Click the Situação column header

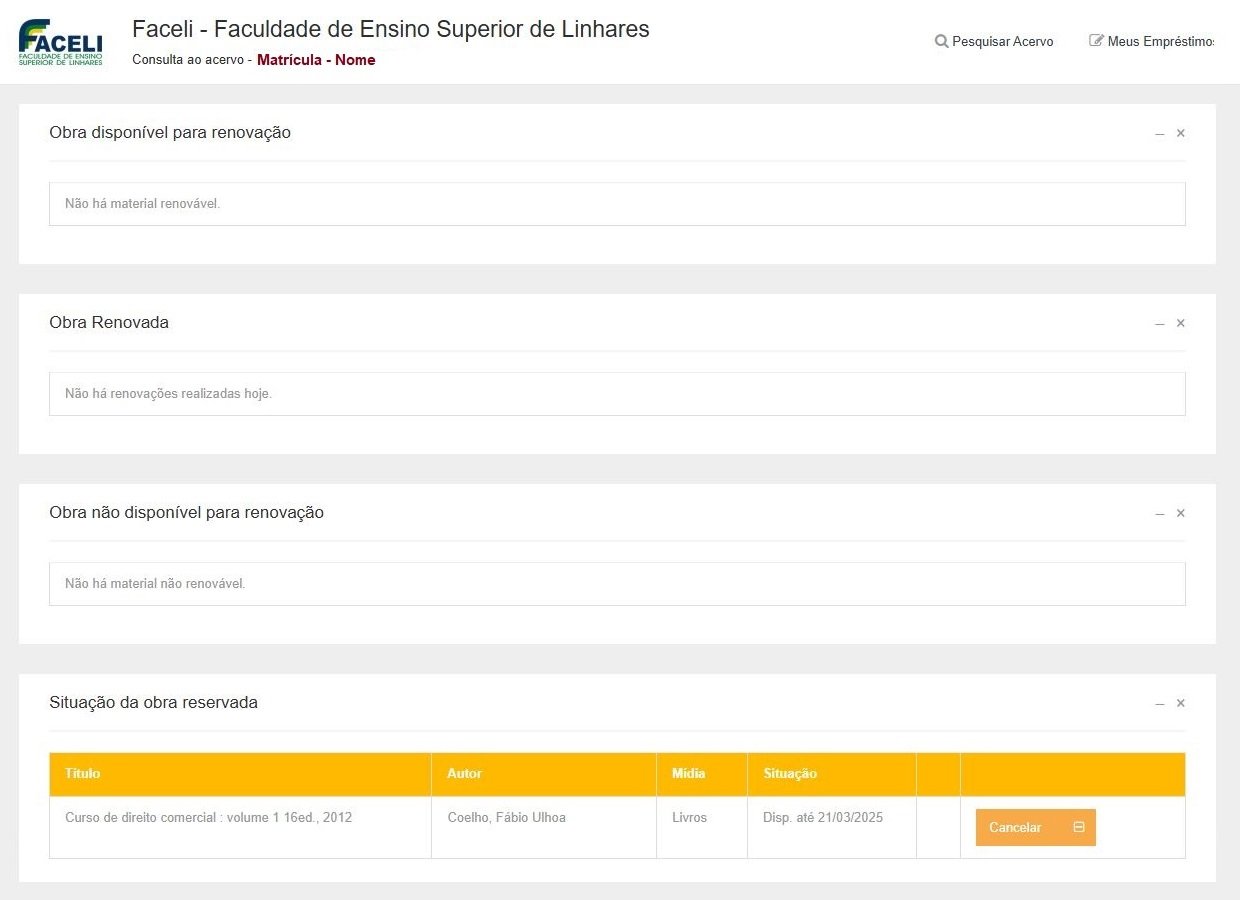click(790, 774)
